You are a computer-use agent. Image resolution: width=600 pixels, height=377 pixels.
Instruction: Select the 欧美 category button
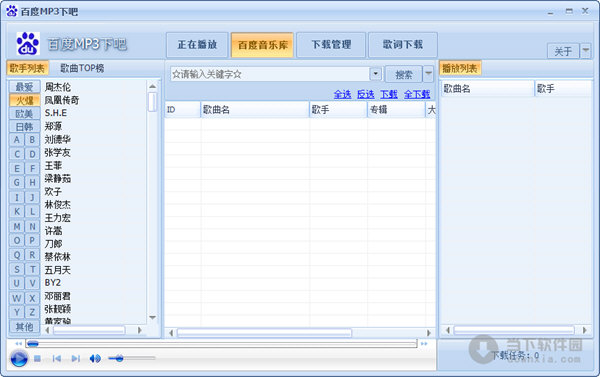pyautogui.click(x=24, y=114)
